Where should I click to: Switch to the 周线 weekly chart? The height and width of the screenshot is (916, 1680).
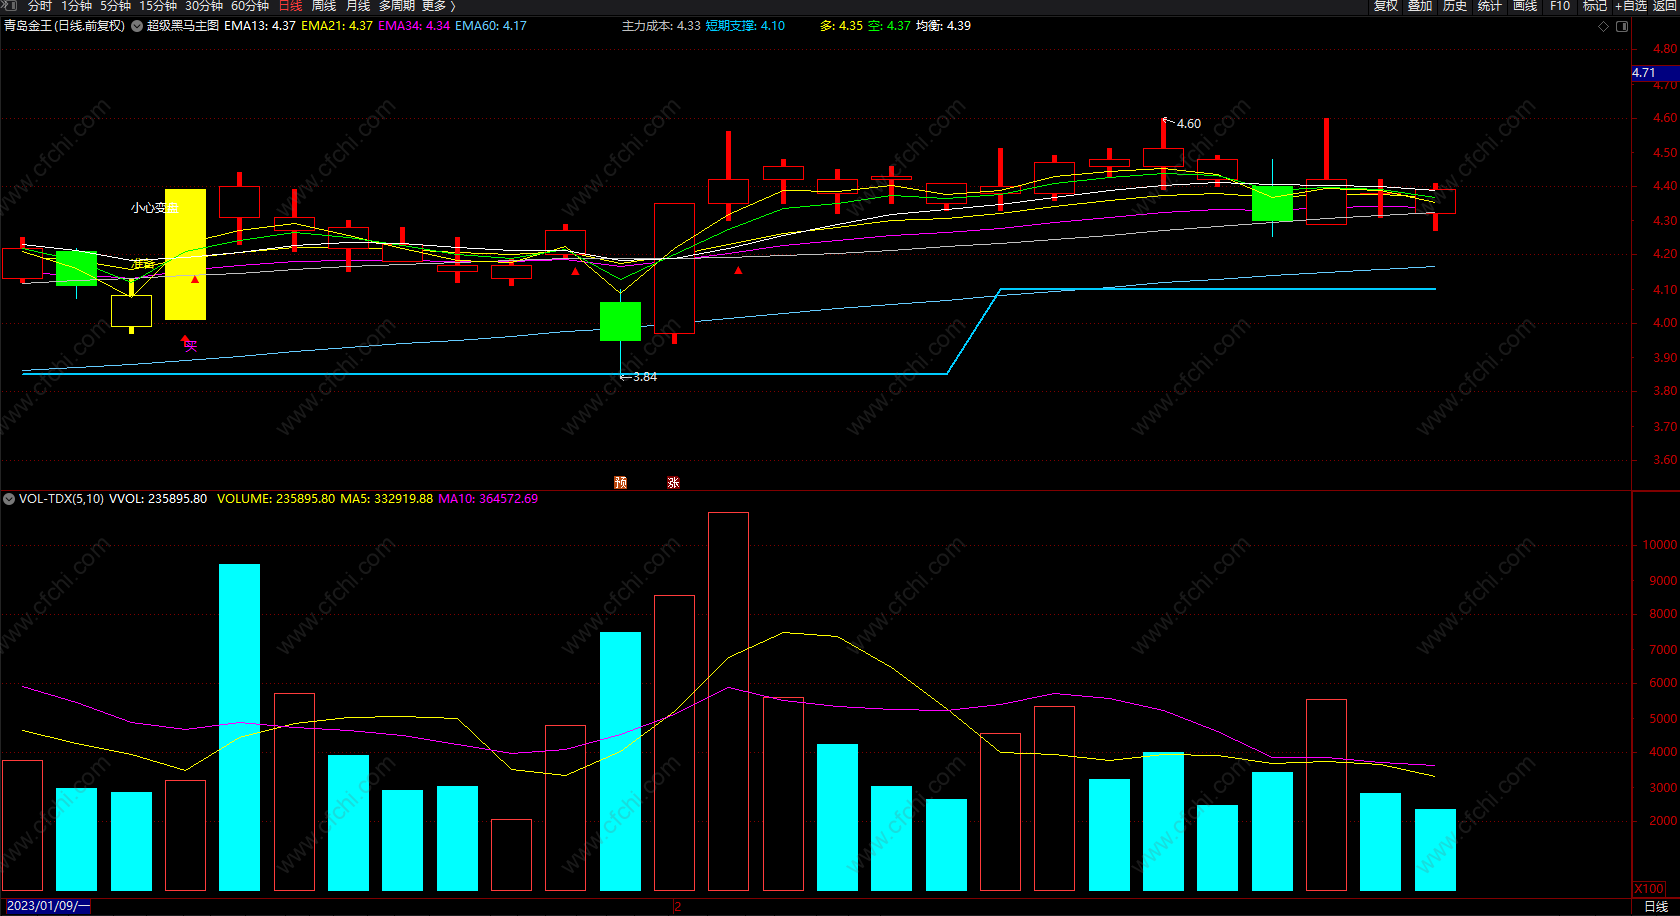coord(324,6)
